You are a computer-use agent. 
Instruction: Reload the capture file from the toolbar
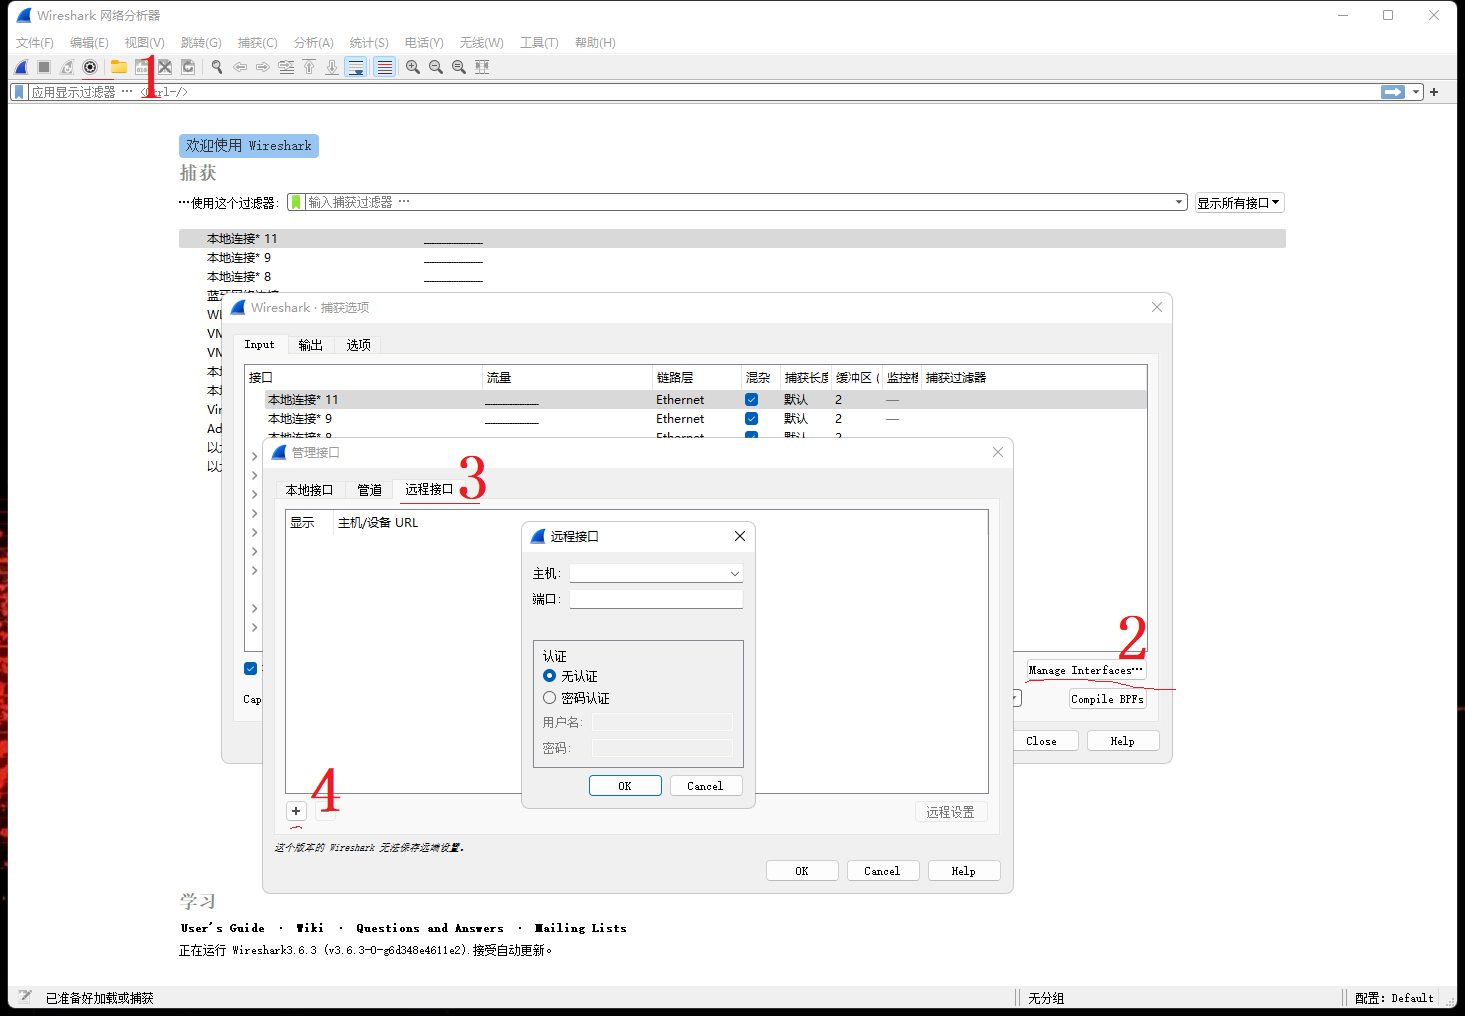click(x=188, y=67)
